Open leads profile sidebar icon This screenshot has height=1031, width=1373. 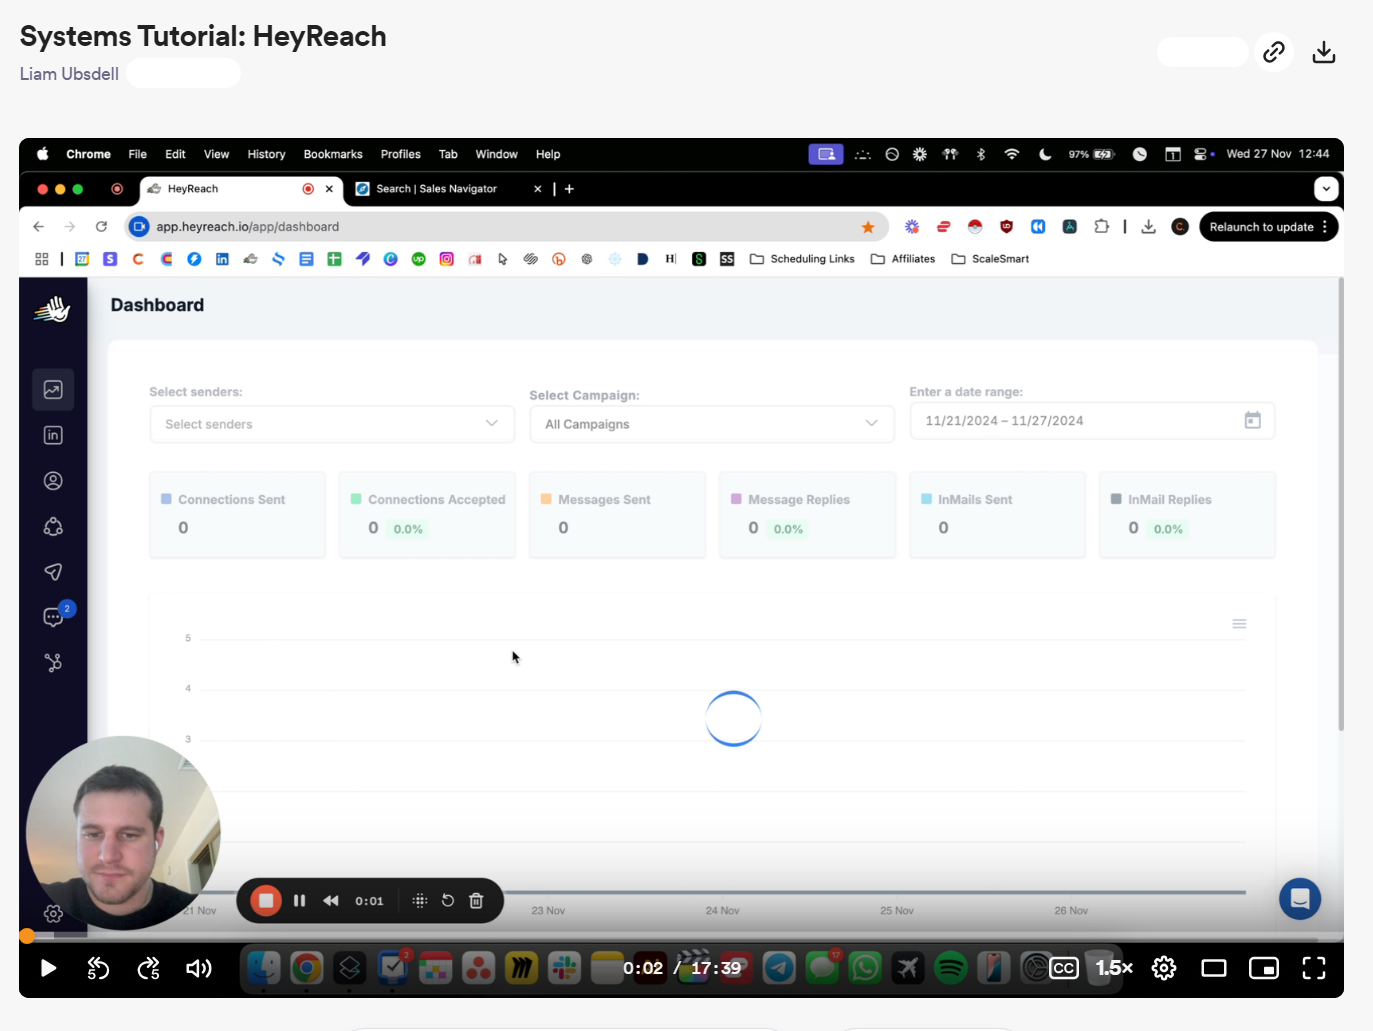[x=53, y=481]
